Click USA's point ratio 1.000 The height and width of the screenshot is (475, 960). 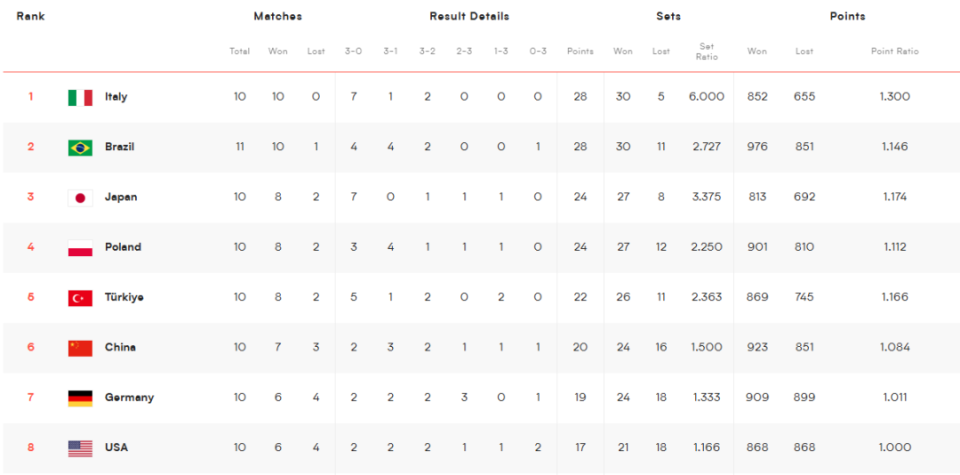click(895, 447)
